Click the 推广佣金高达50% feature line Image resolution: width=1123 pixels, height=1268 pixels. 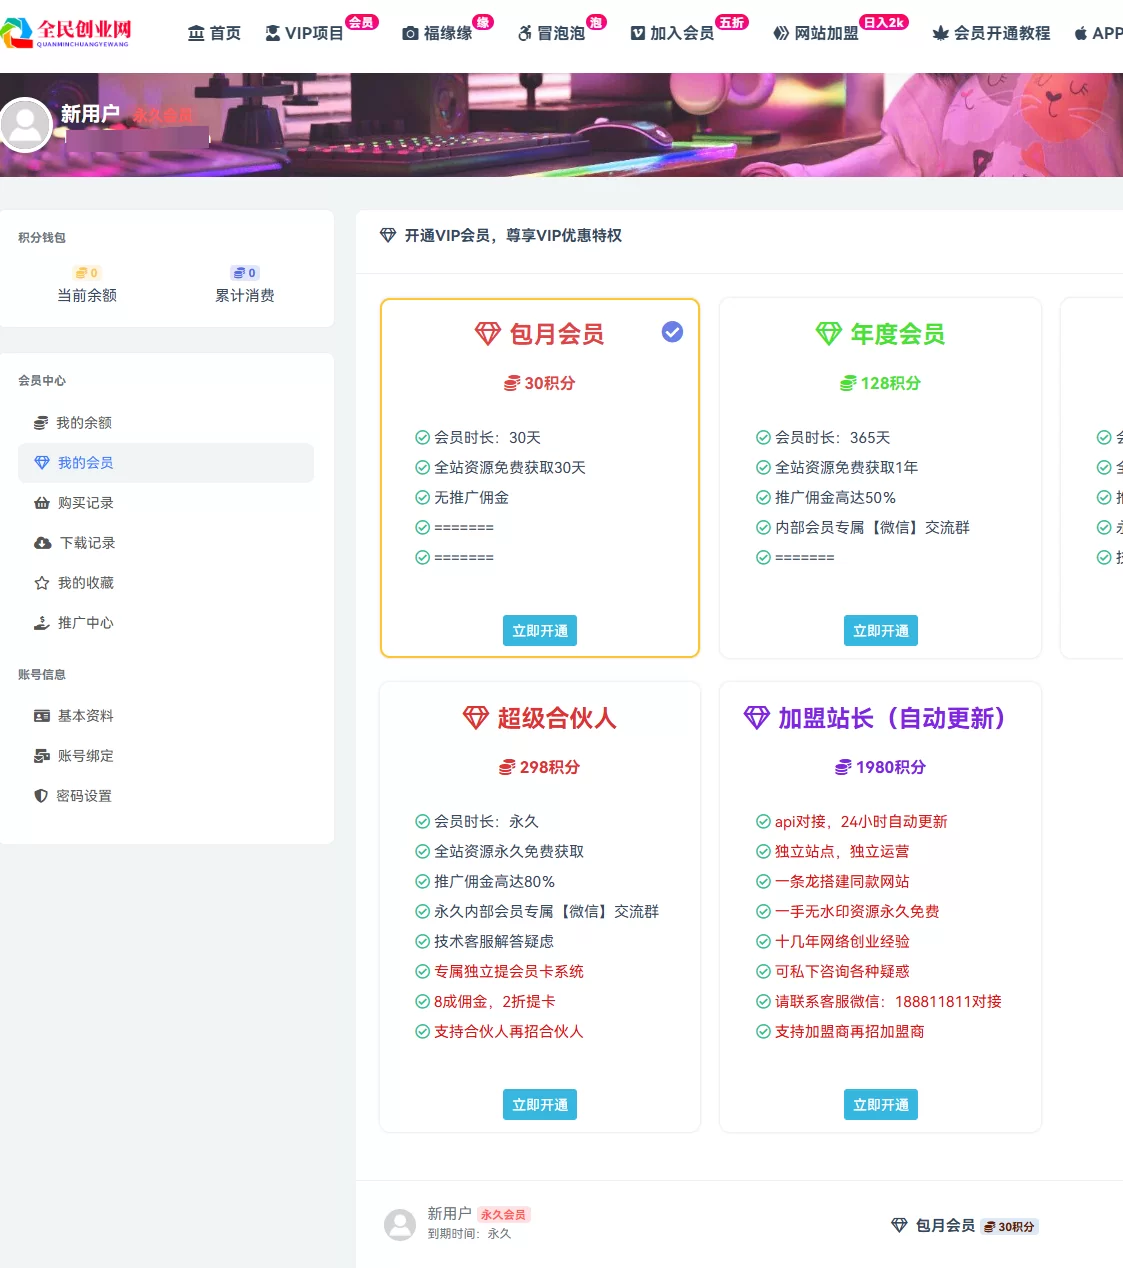826,498
